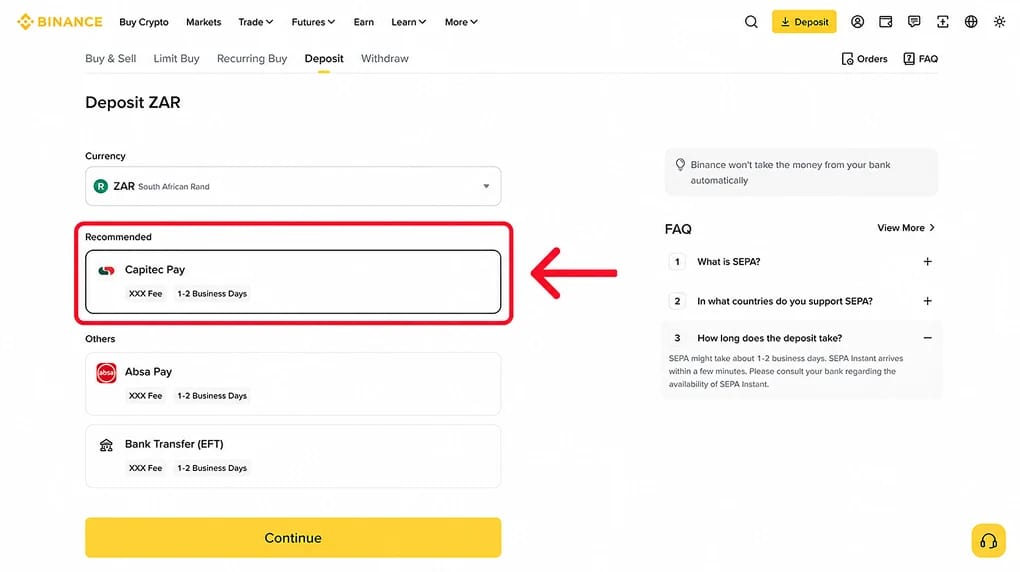Open Earn in top navigation

(x=364, y=21)
